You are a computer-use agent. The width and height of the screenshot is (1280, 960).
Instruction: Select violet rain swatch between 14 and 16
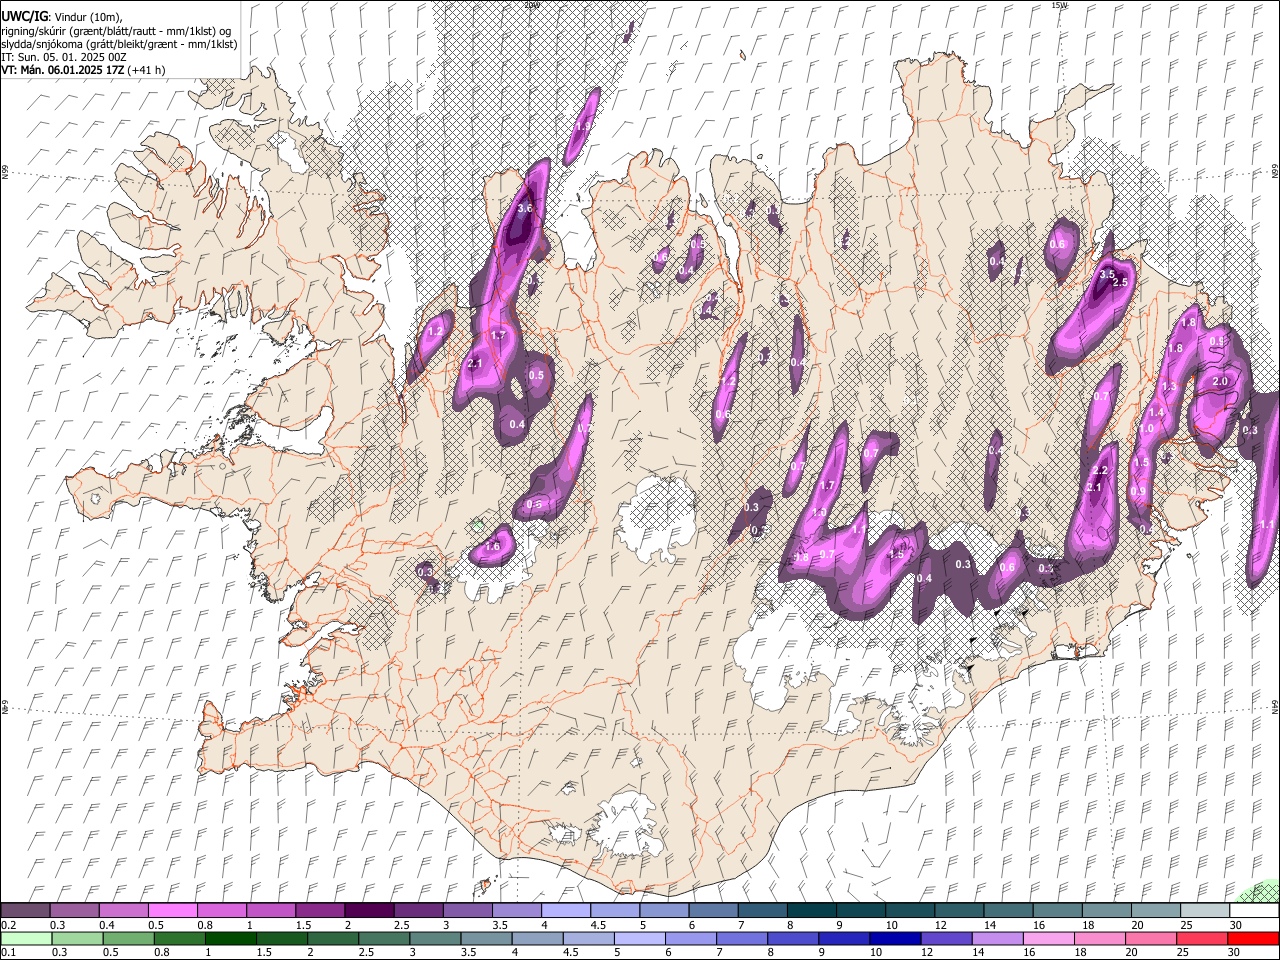coord(997,938)
